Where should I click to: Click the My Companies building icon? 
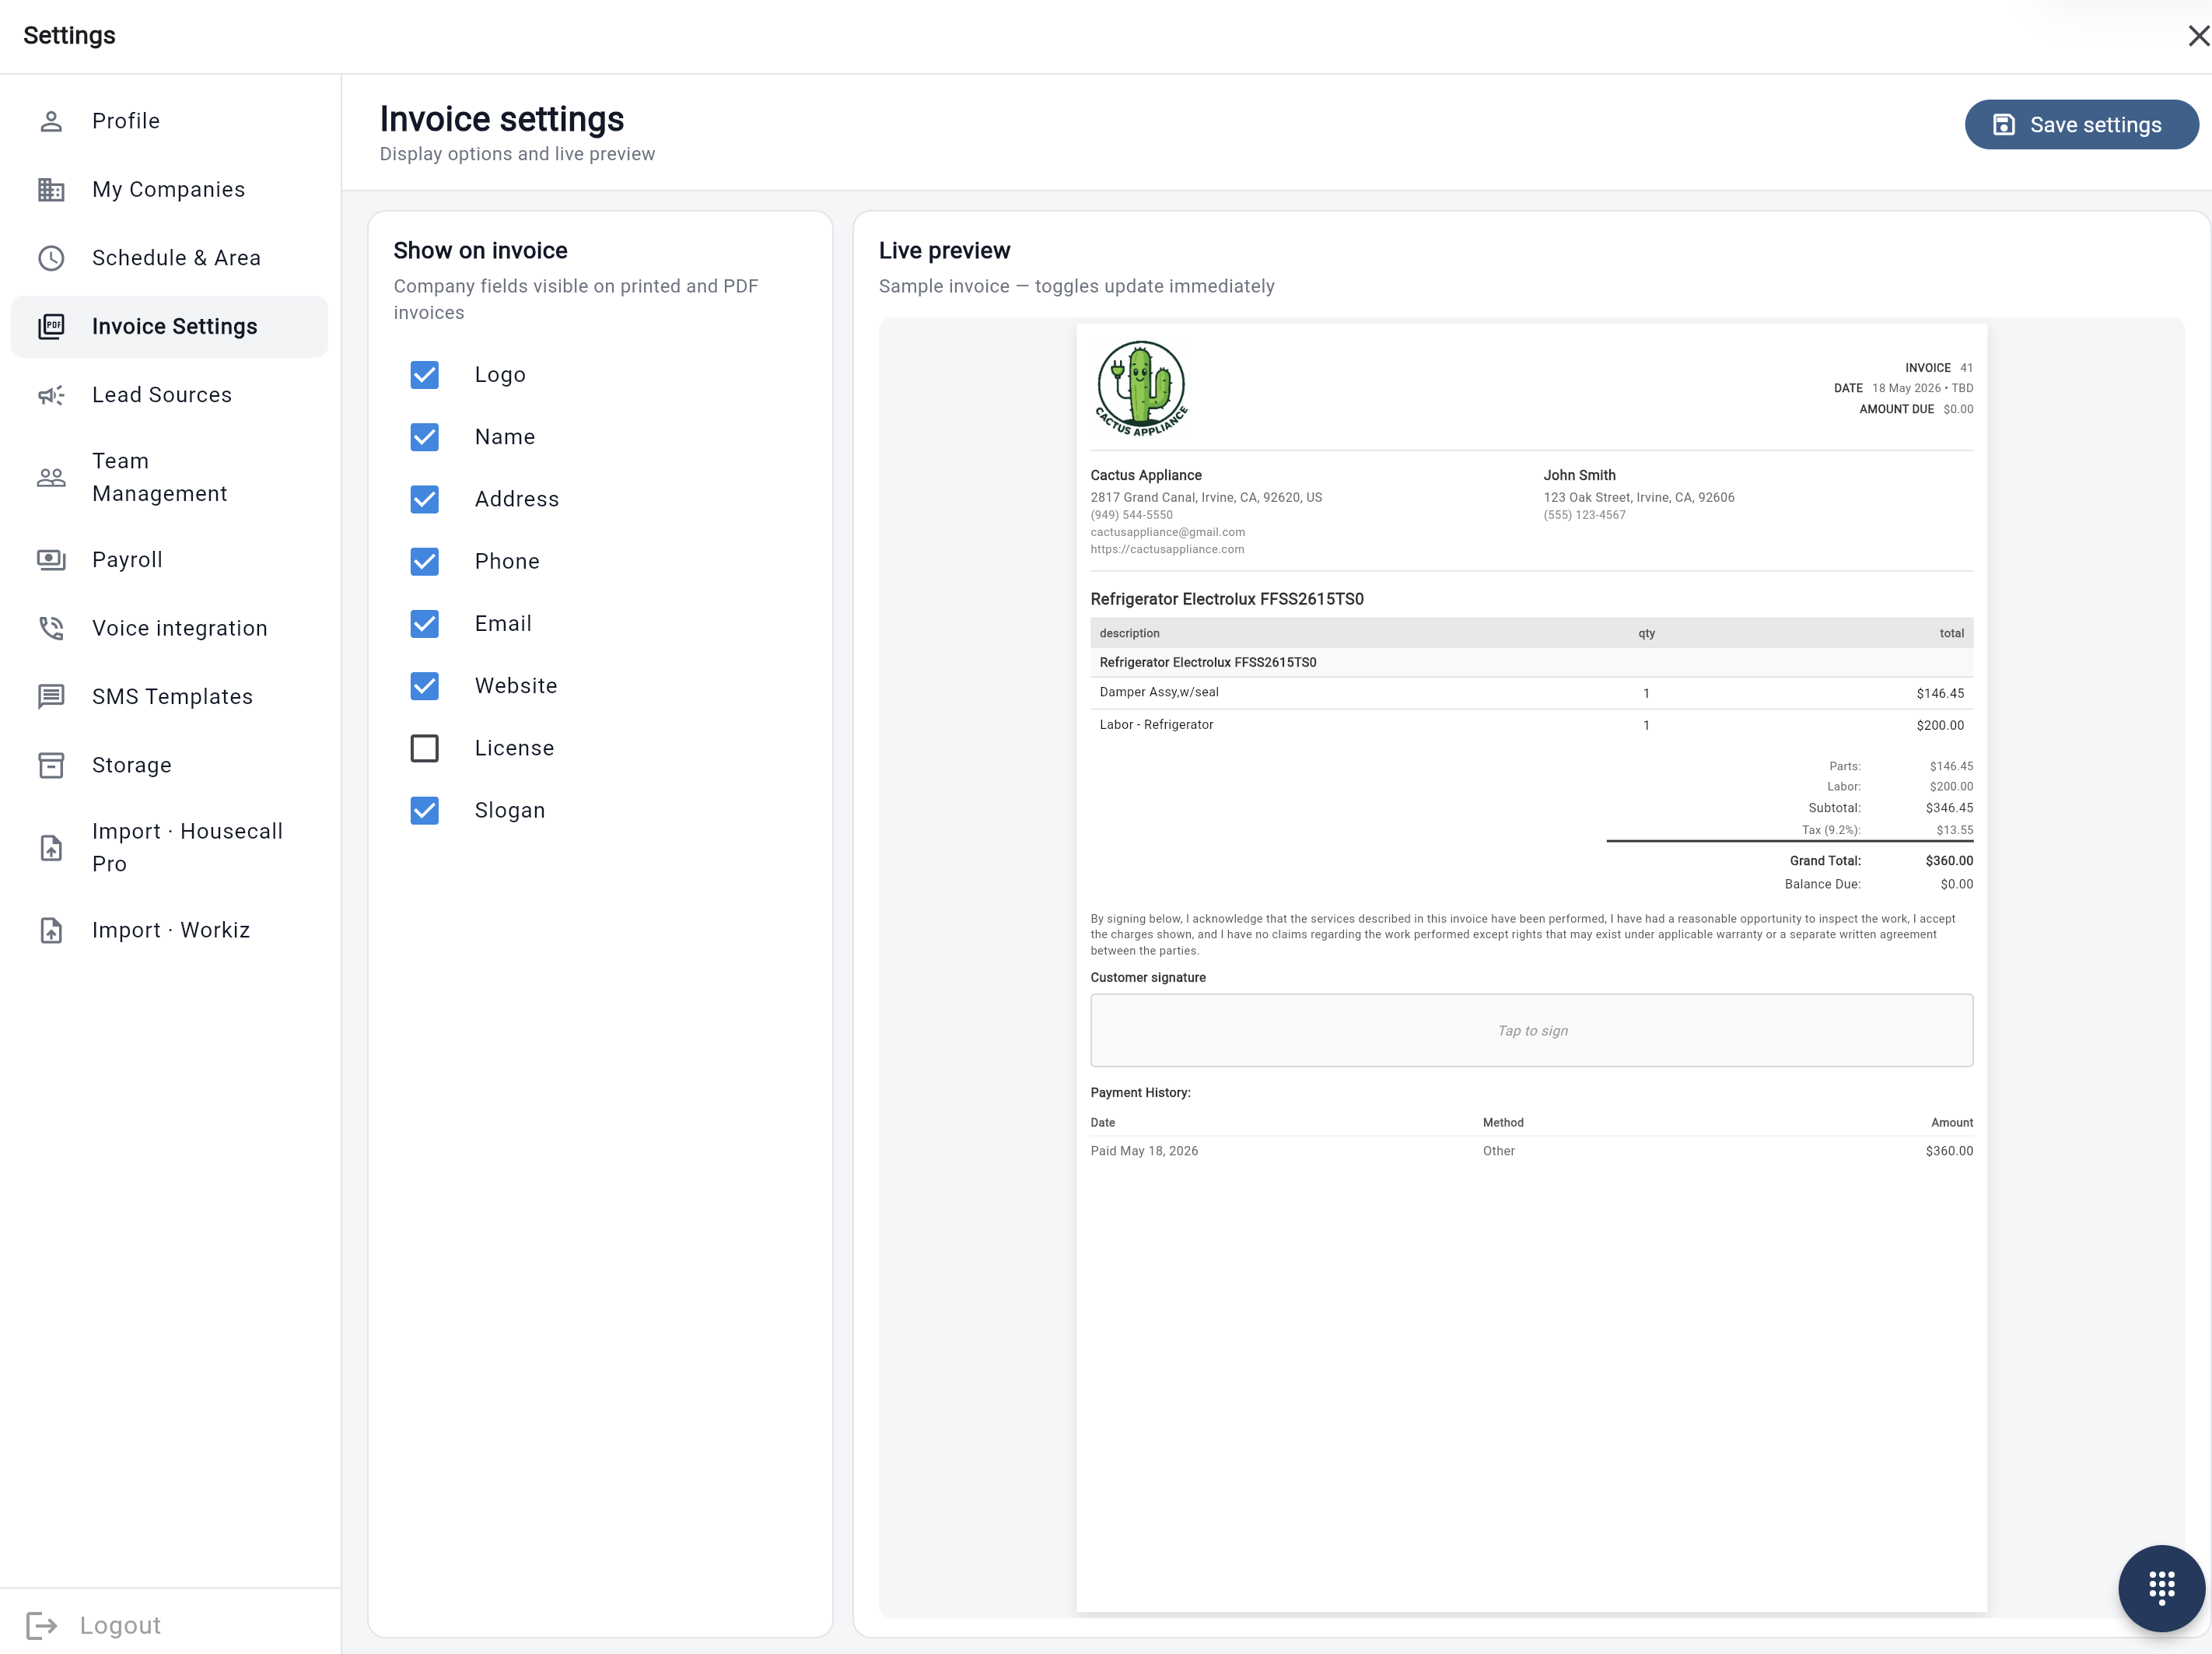pyautogui.click(x=51, y=190)
